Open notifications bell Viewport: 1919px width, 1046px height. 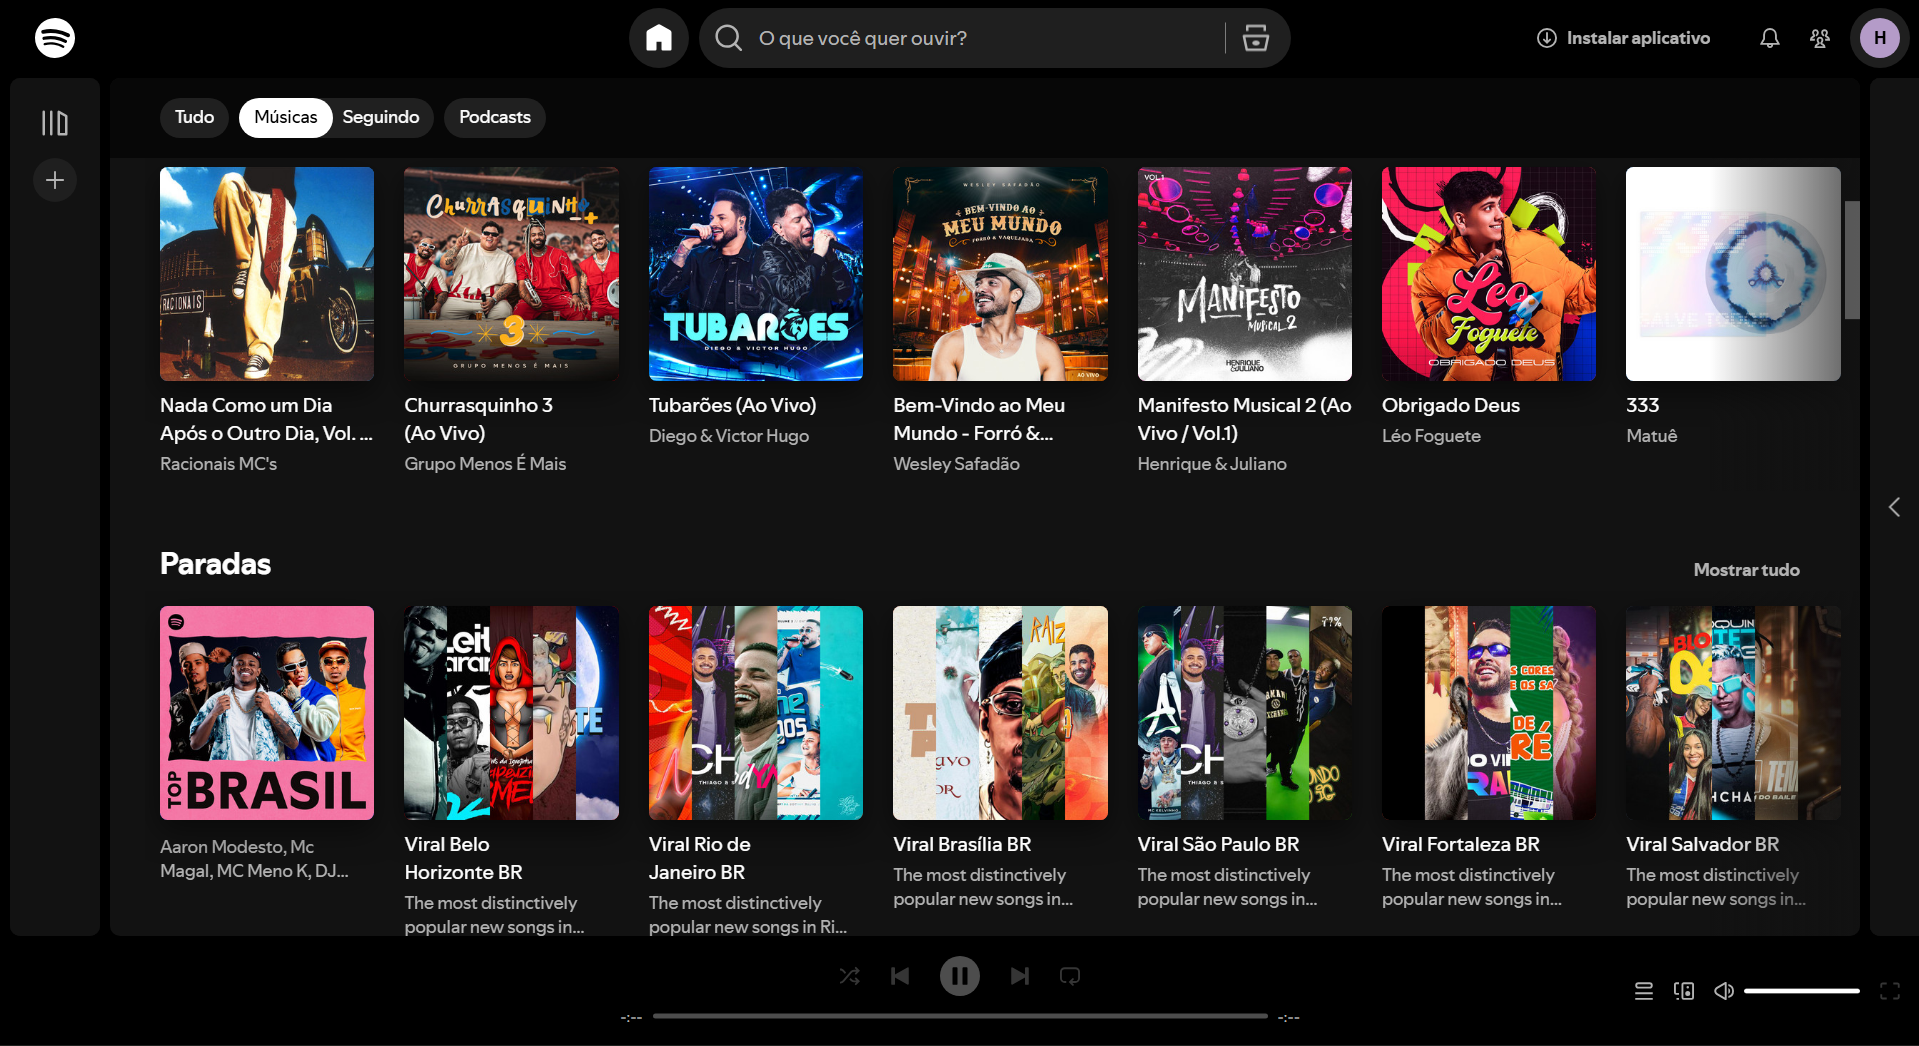1770,38
